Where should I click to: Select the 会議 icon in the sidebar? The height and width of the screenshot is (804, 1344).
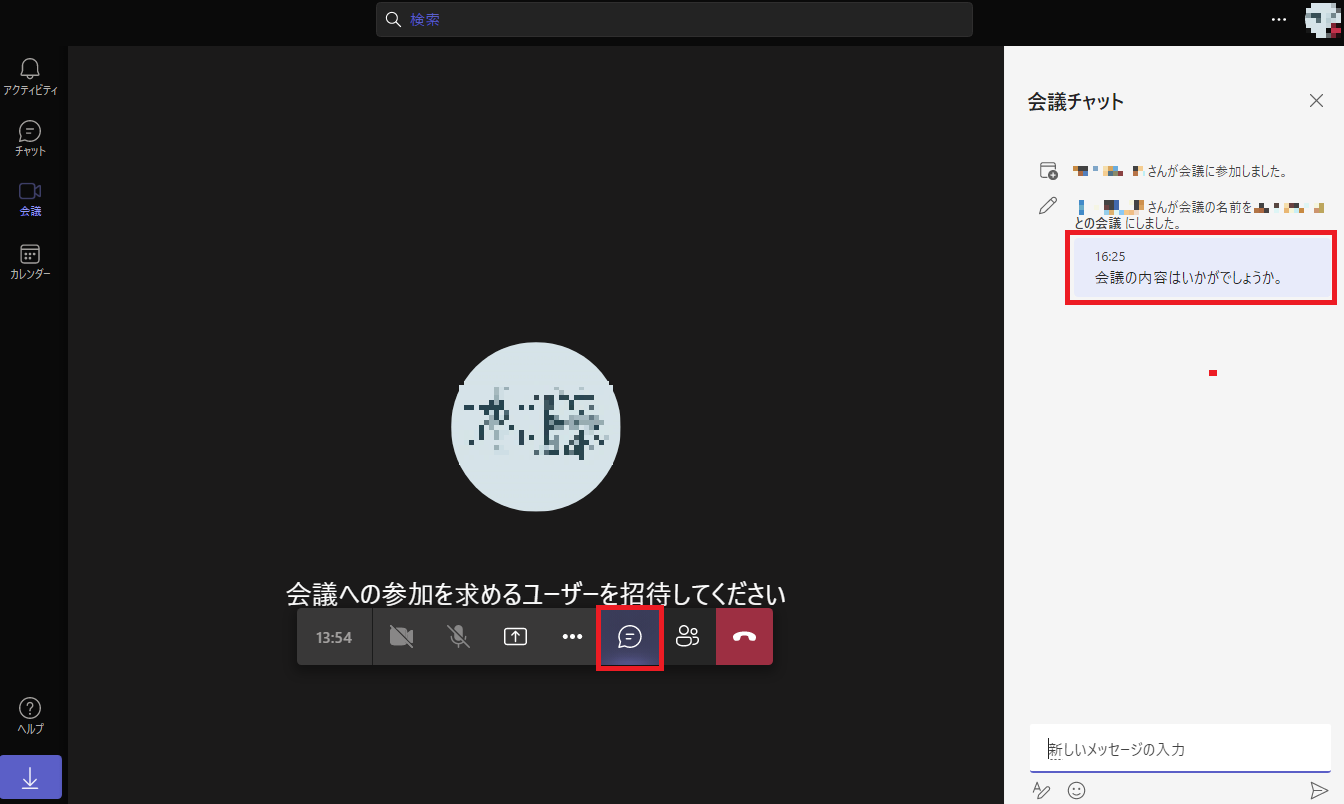point(29,196)
